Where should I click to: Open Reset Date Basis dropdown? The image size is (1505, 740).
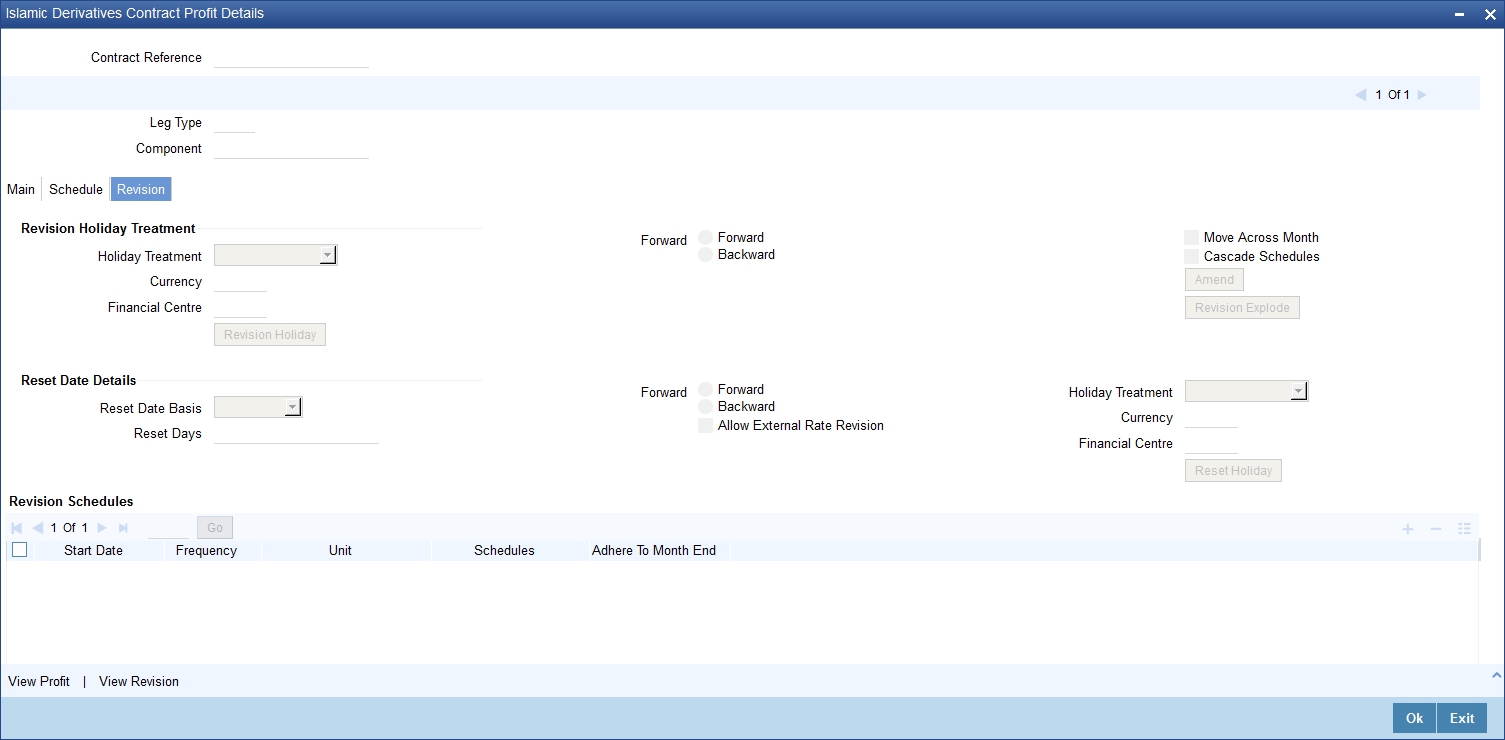[258, 407]
